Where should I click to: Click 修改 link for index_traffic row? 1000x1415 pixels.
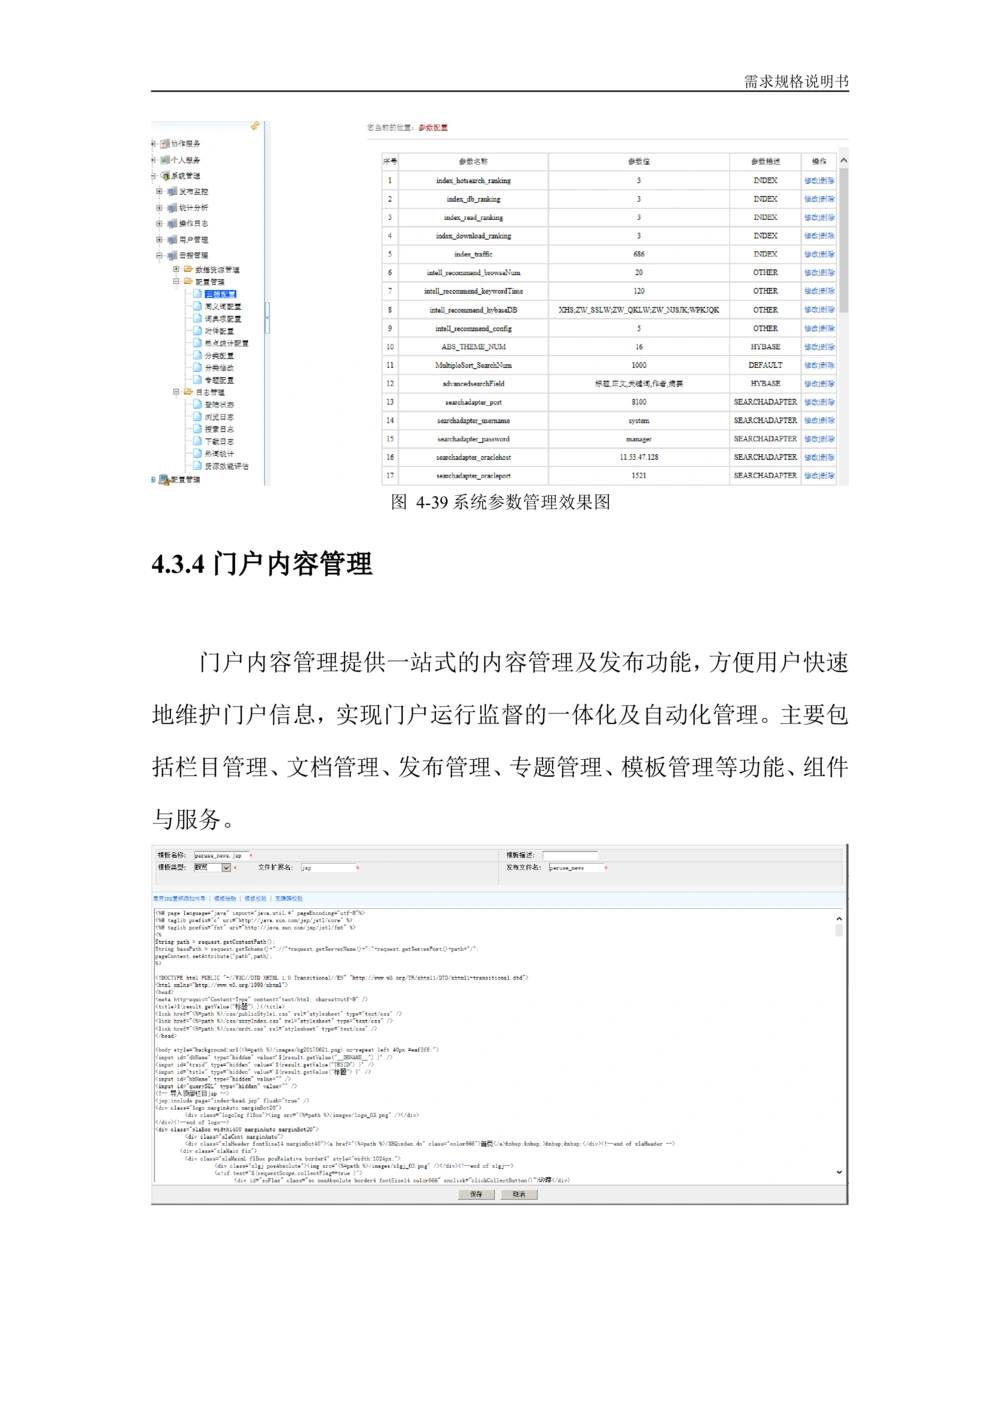point(811,254)
